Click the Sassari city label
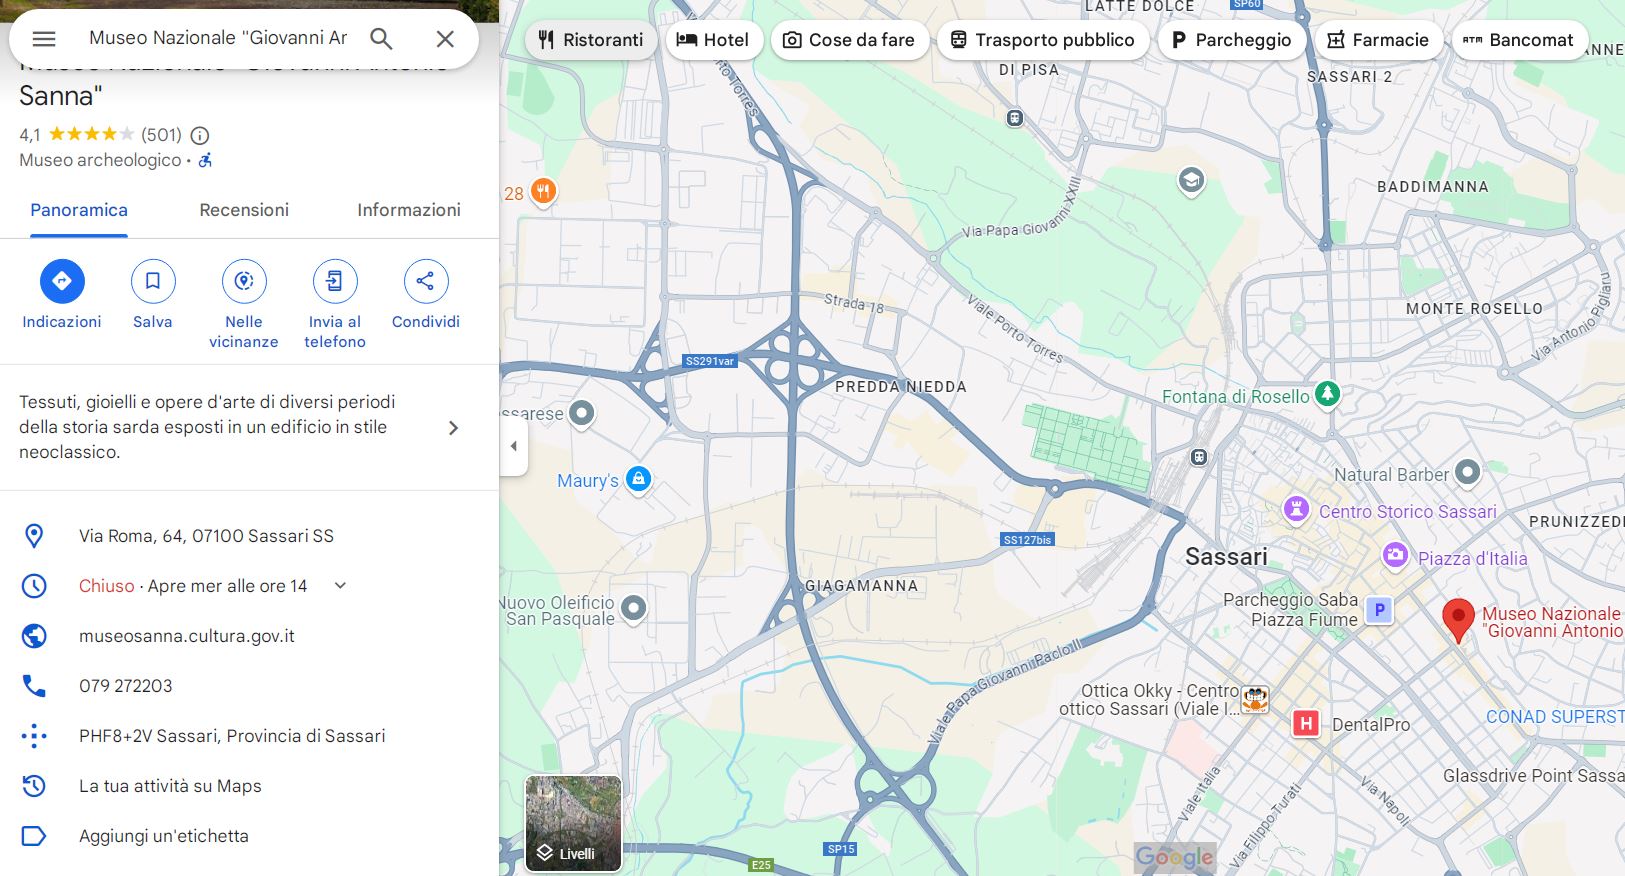This screenshot has width=1625, height=876. pyautogui.click(x=1226, y=557)
